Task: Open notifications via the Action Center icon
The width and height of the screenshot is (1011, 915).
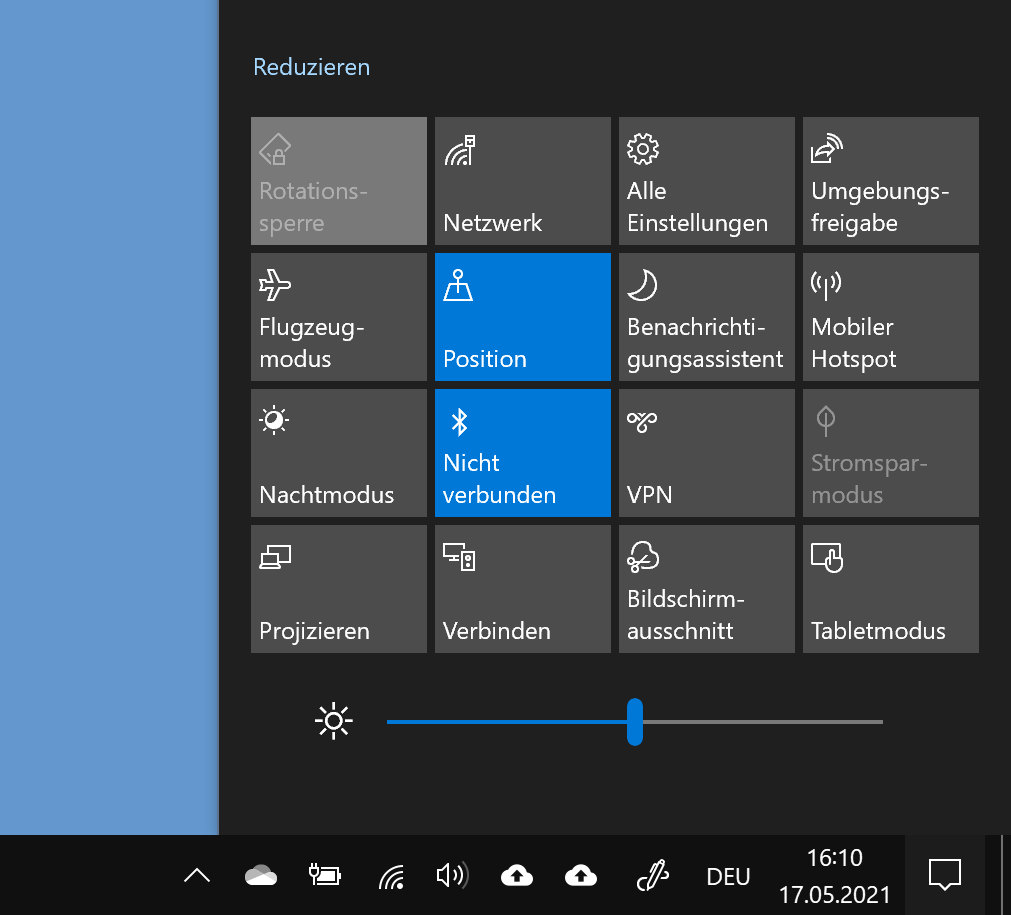Action: tap(944, 874)
